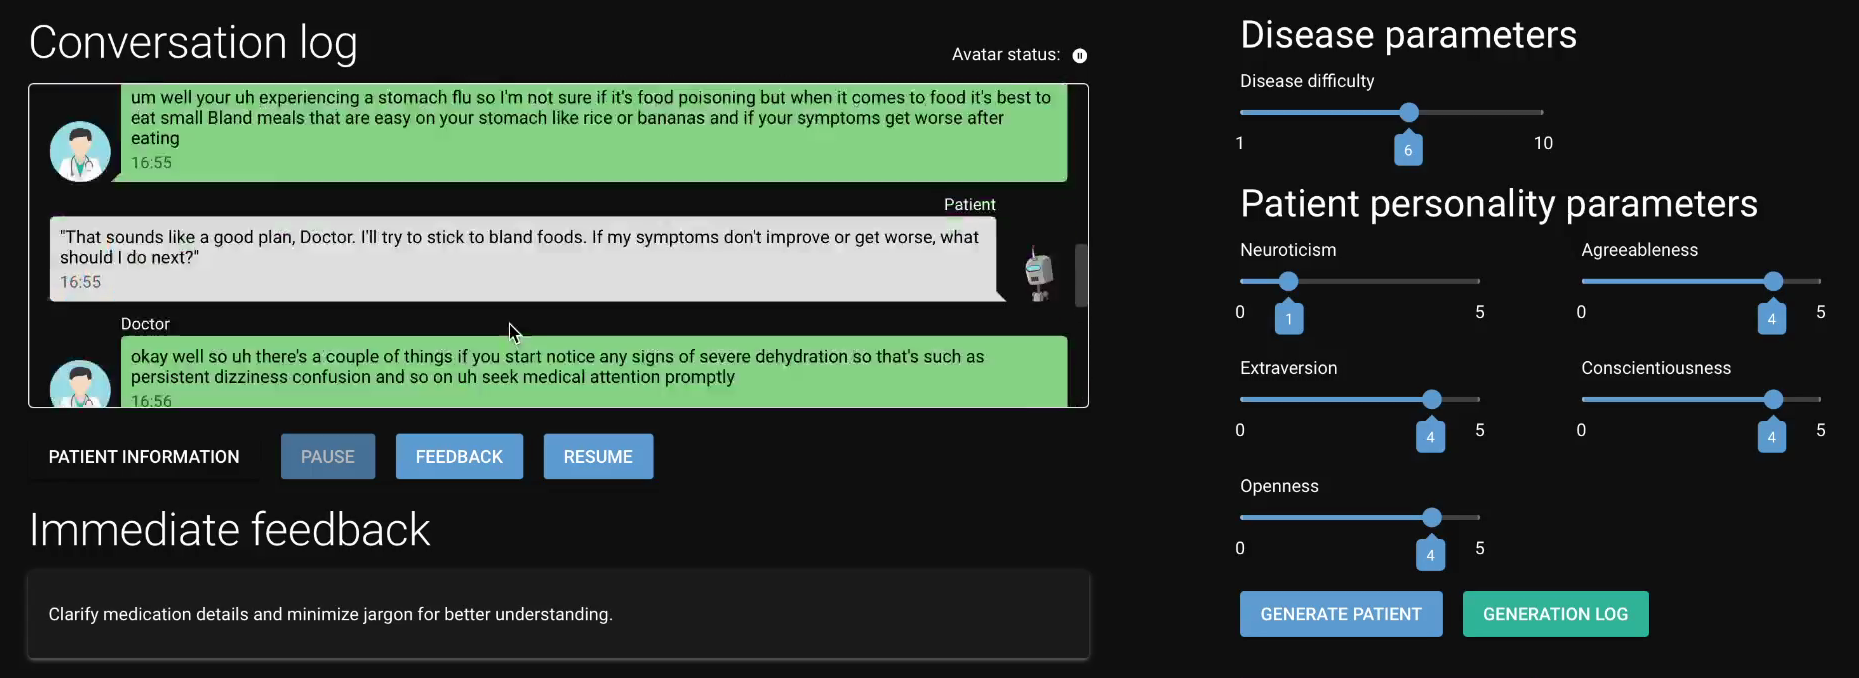Click the Agreeableness value bubble showing 4
Image resolution: width=1859 pixels, height=678 pixels.
coord(1771,319)
